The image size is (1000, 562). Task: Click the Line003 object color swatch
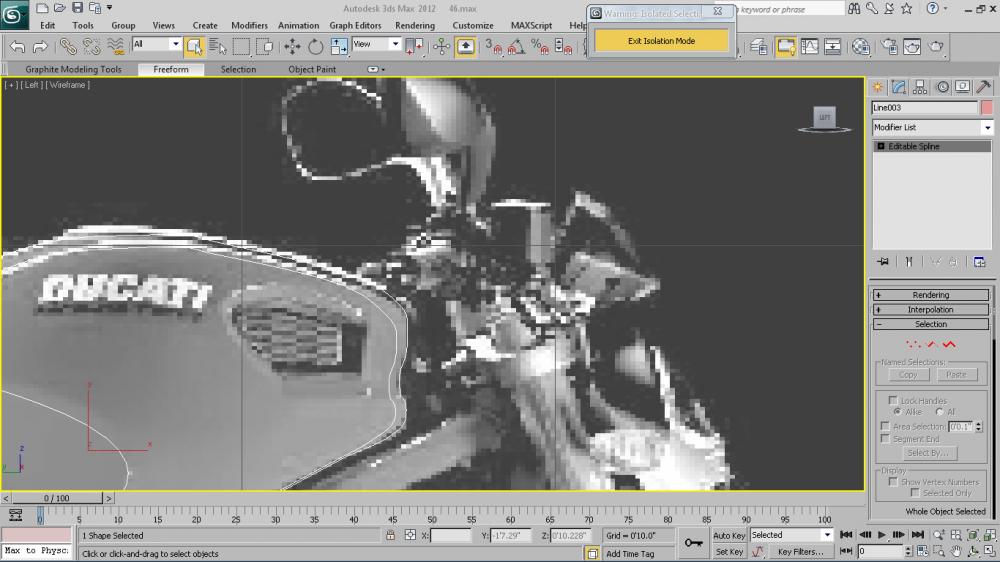click(987, 108)
